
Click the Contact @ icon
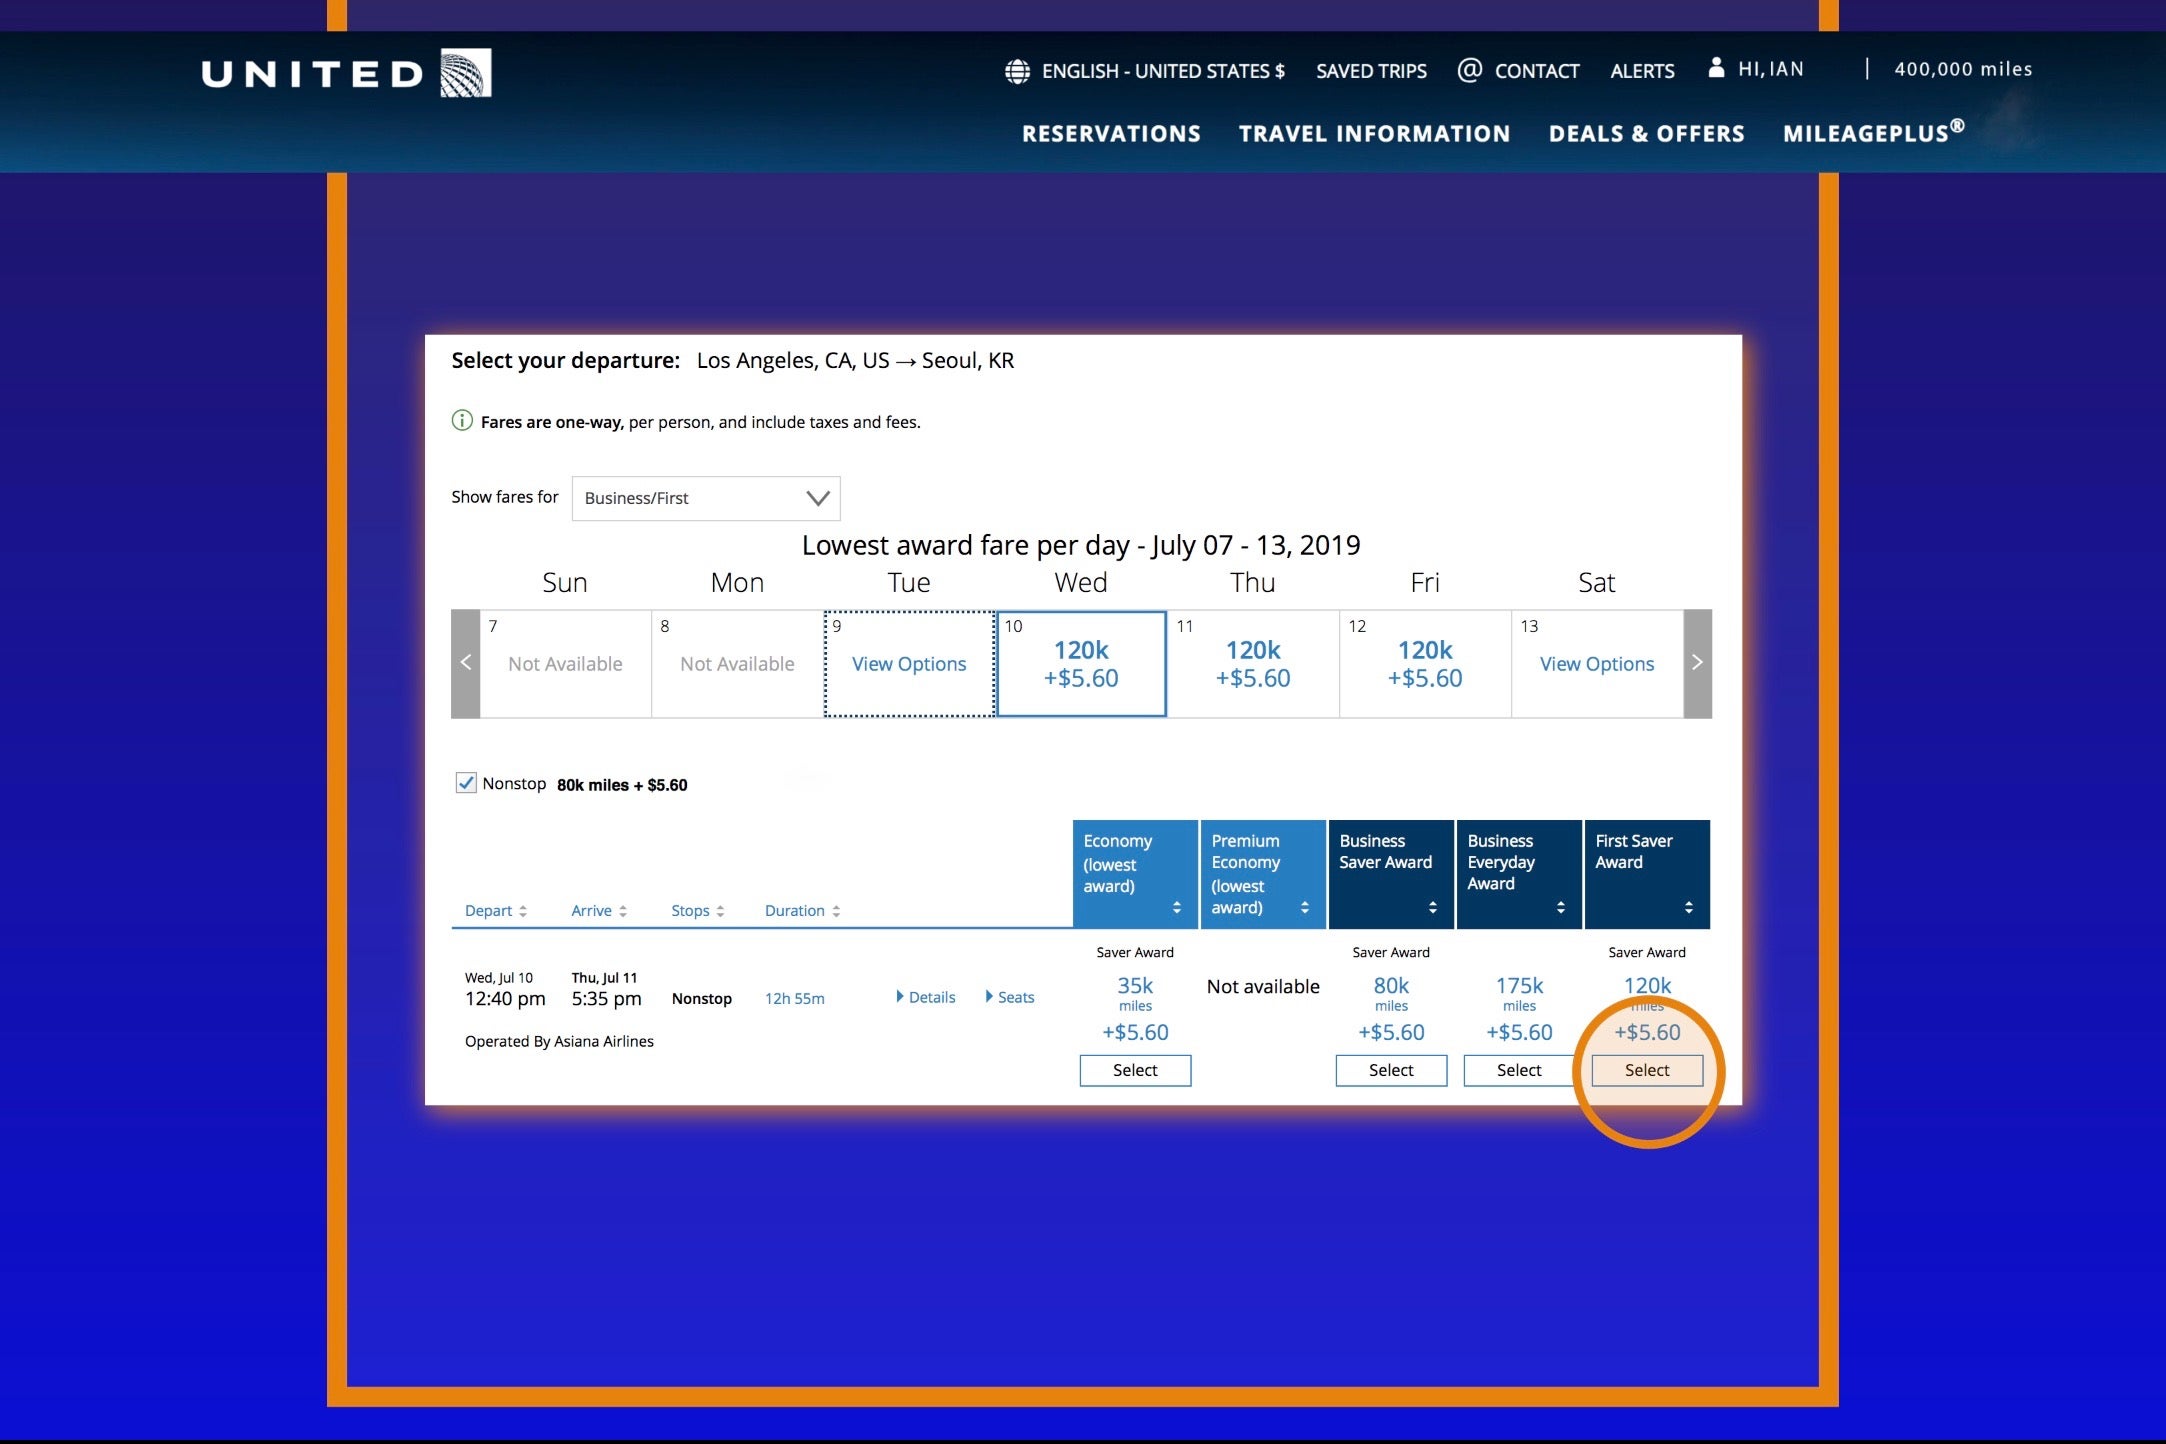point(1469,70)
